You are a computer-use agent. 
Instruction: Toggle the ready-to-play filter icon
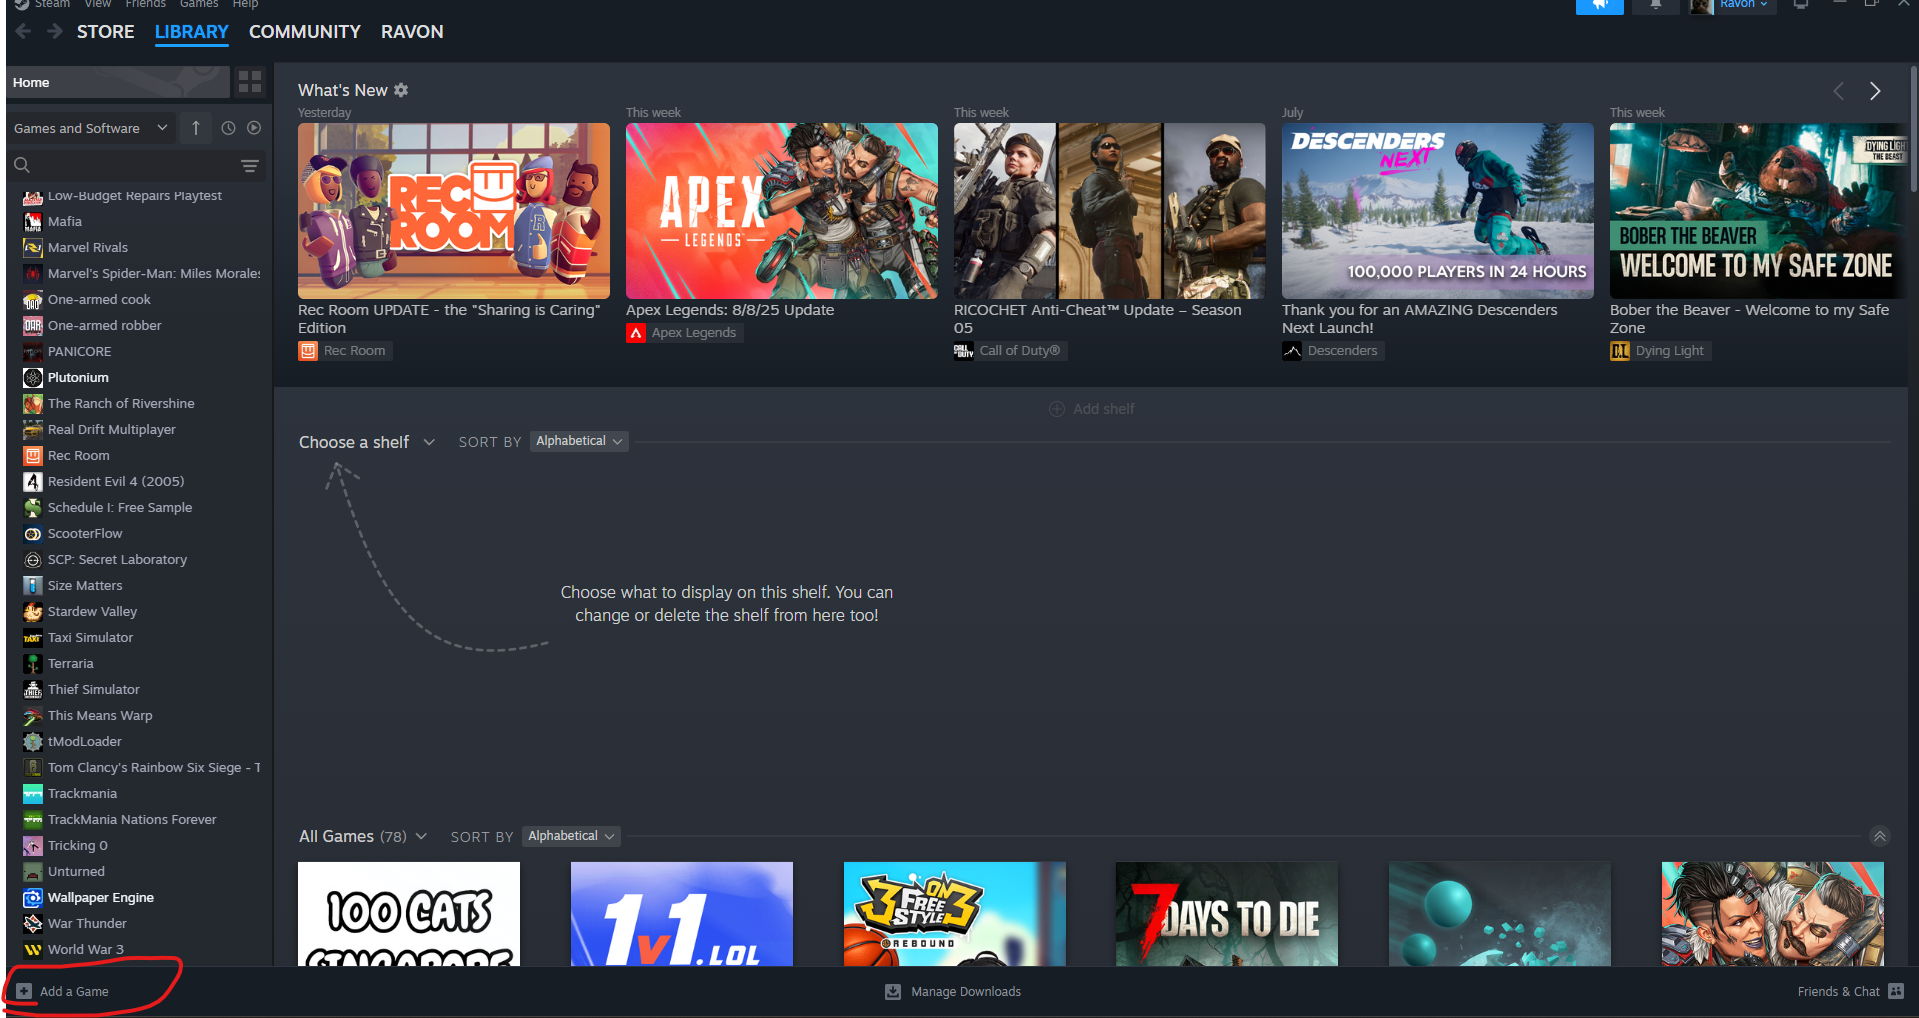click(x=254, y=128)
